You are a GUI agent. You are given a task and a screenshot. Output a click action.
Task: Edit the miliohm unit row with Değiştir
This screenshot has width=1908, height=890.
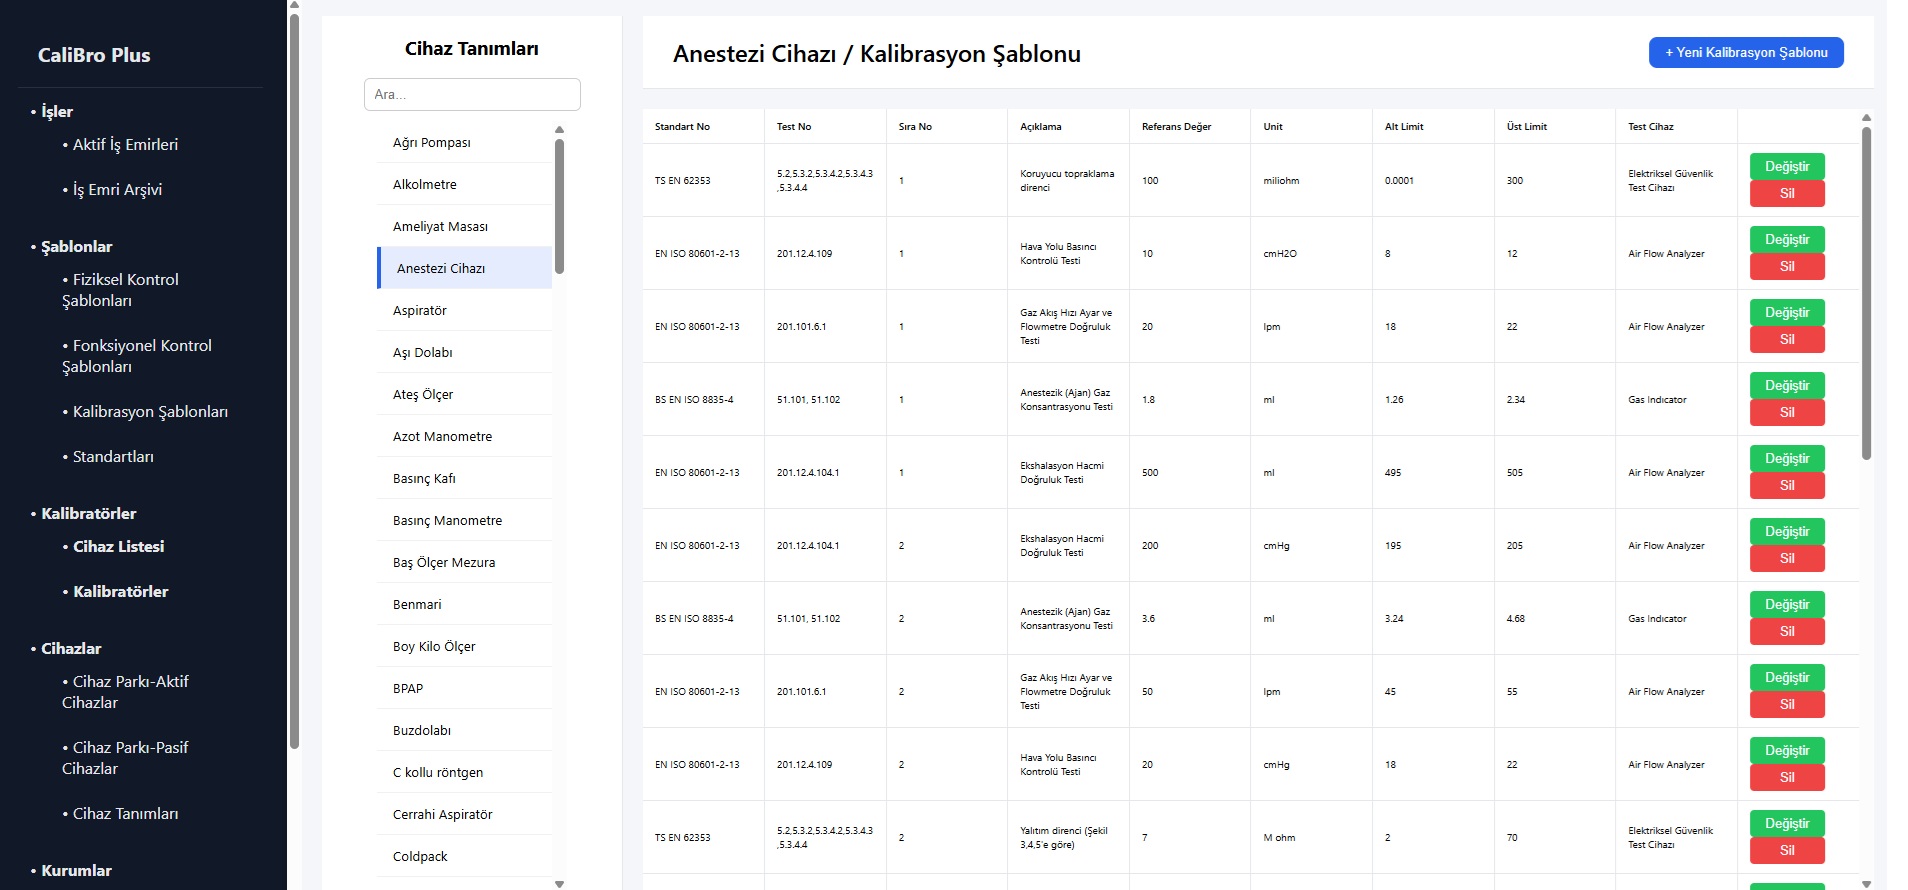(x=1786, y=167)
